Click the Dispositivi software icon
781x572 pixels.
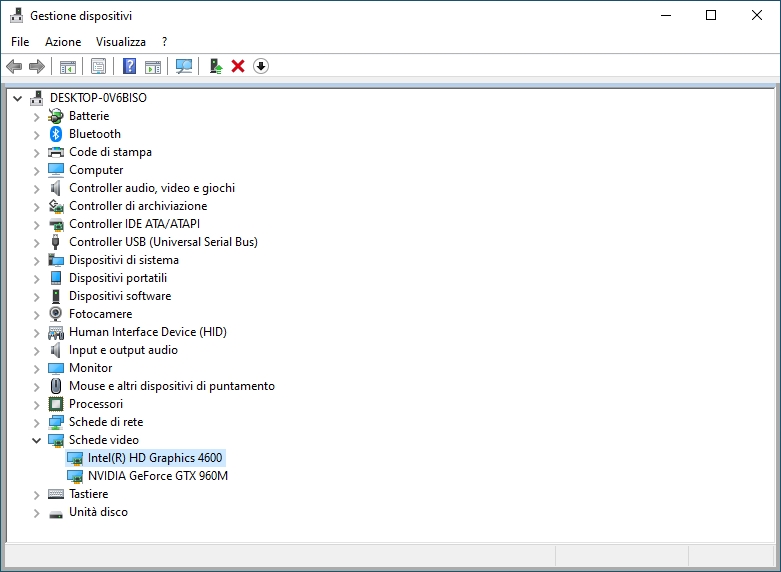point(56,296)
